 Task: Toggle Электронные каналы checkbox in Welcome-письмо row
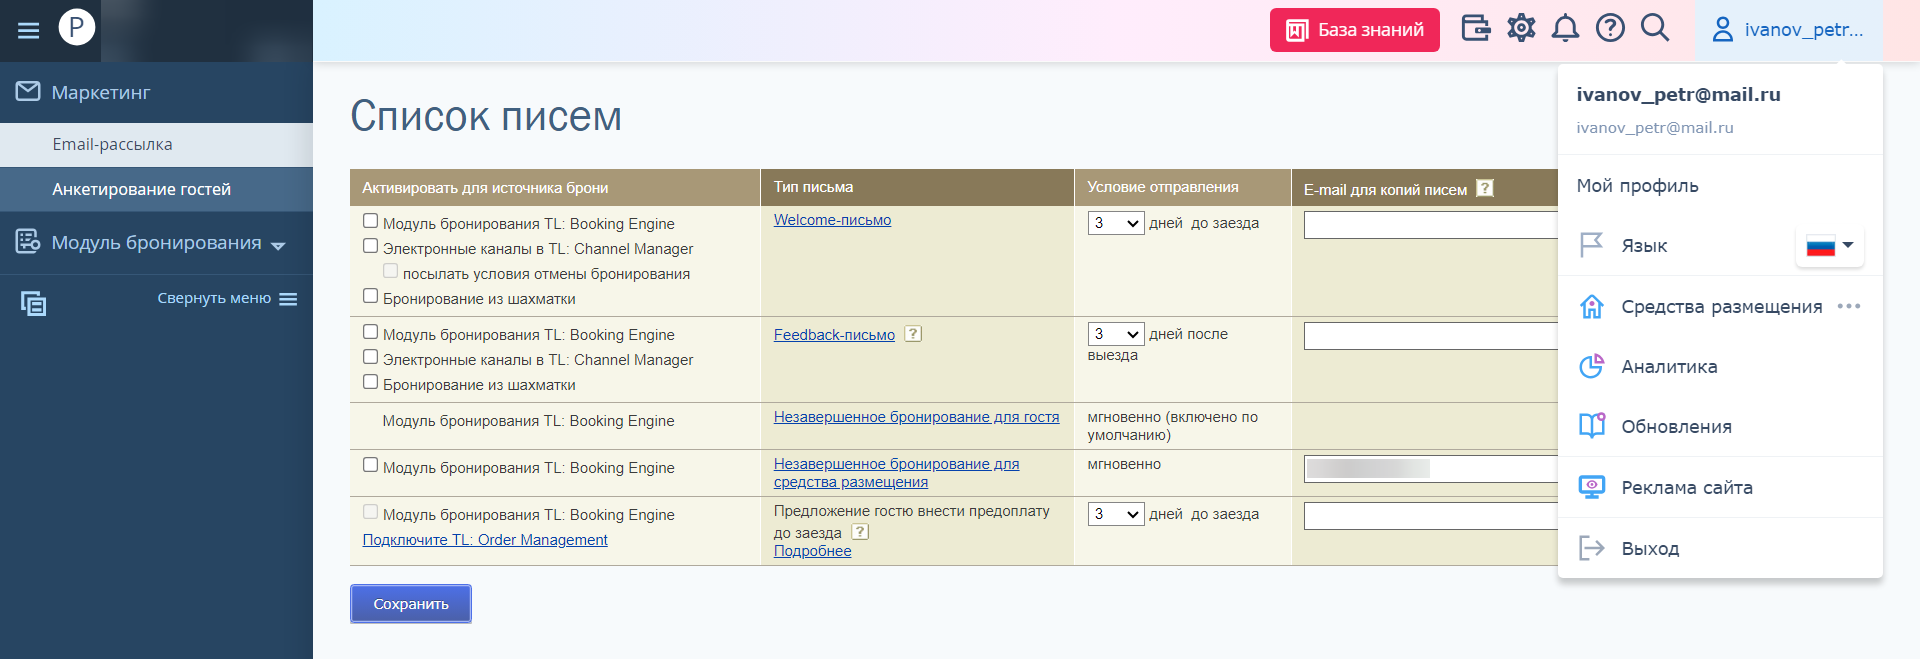371,246
